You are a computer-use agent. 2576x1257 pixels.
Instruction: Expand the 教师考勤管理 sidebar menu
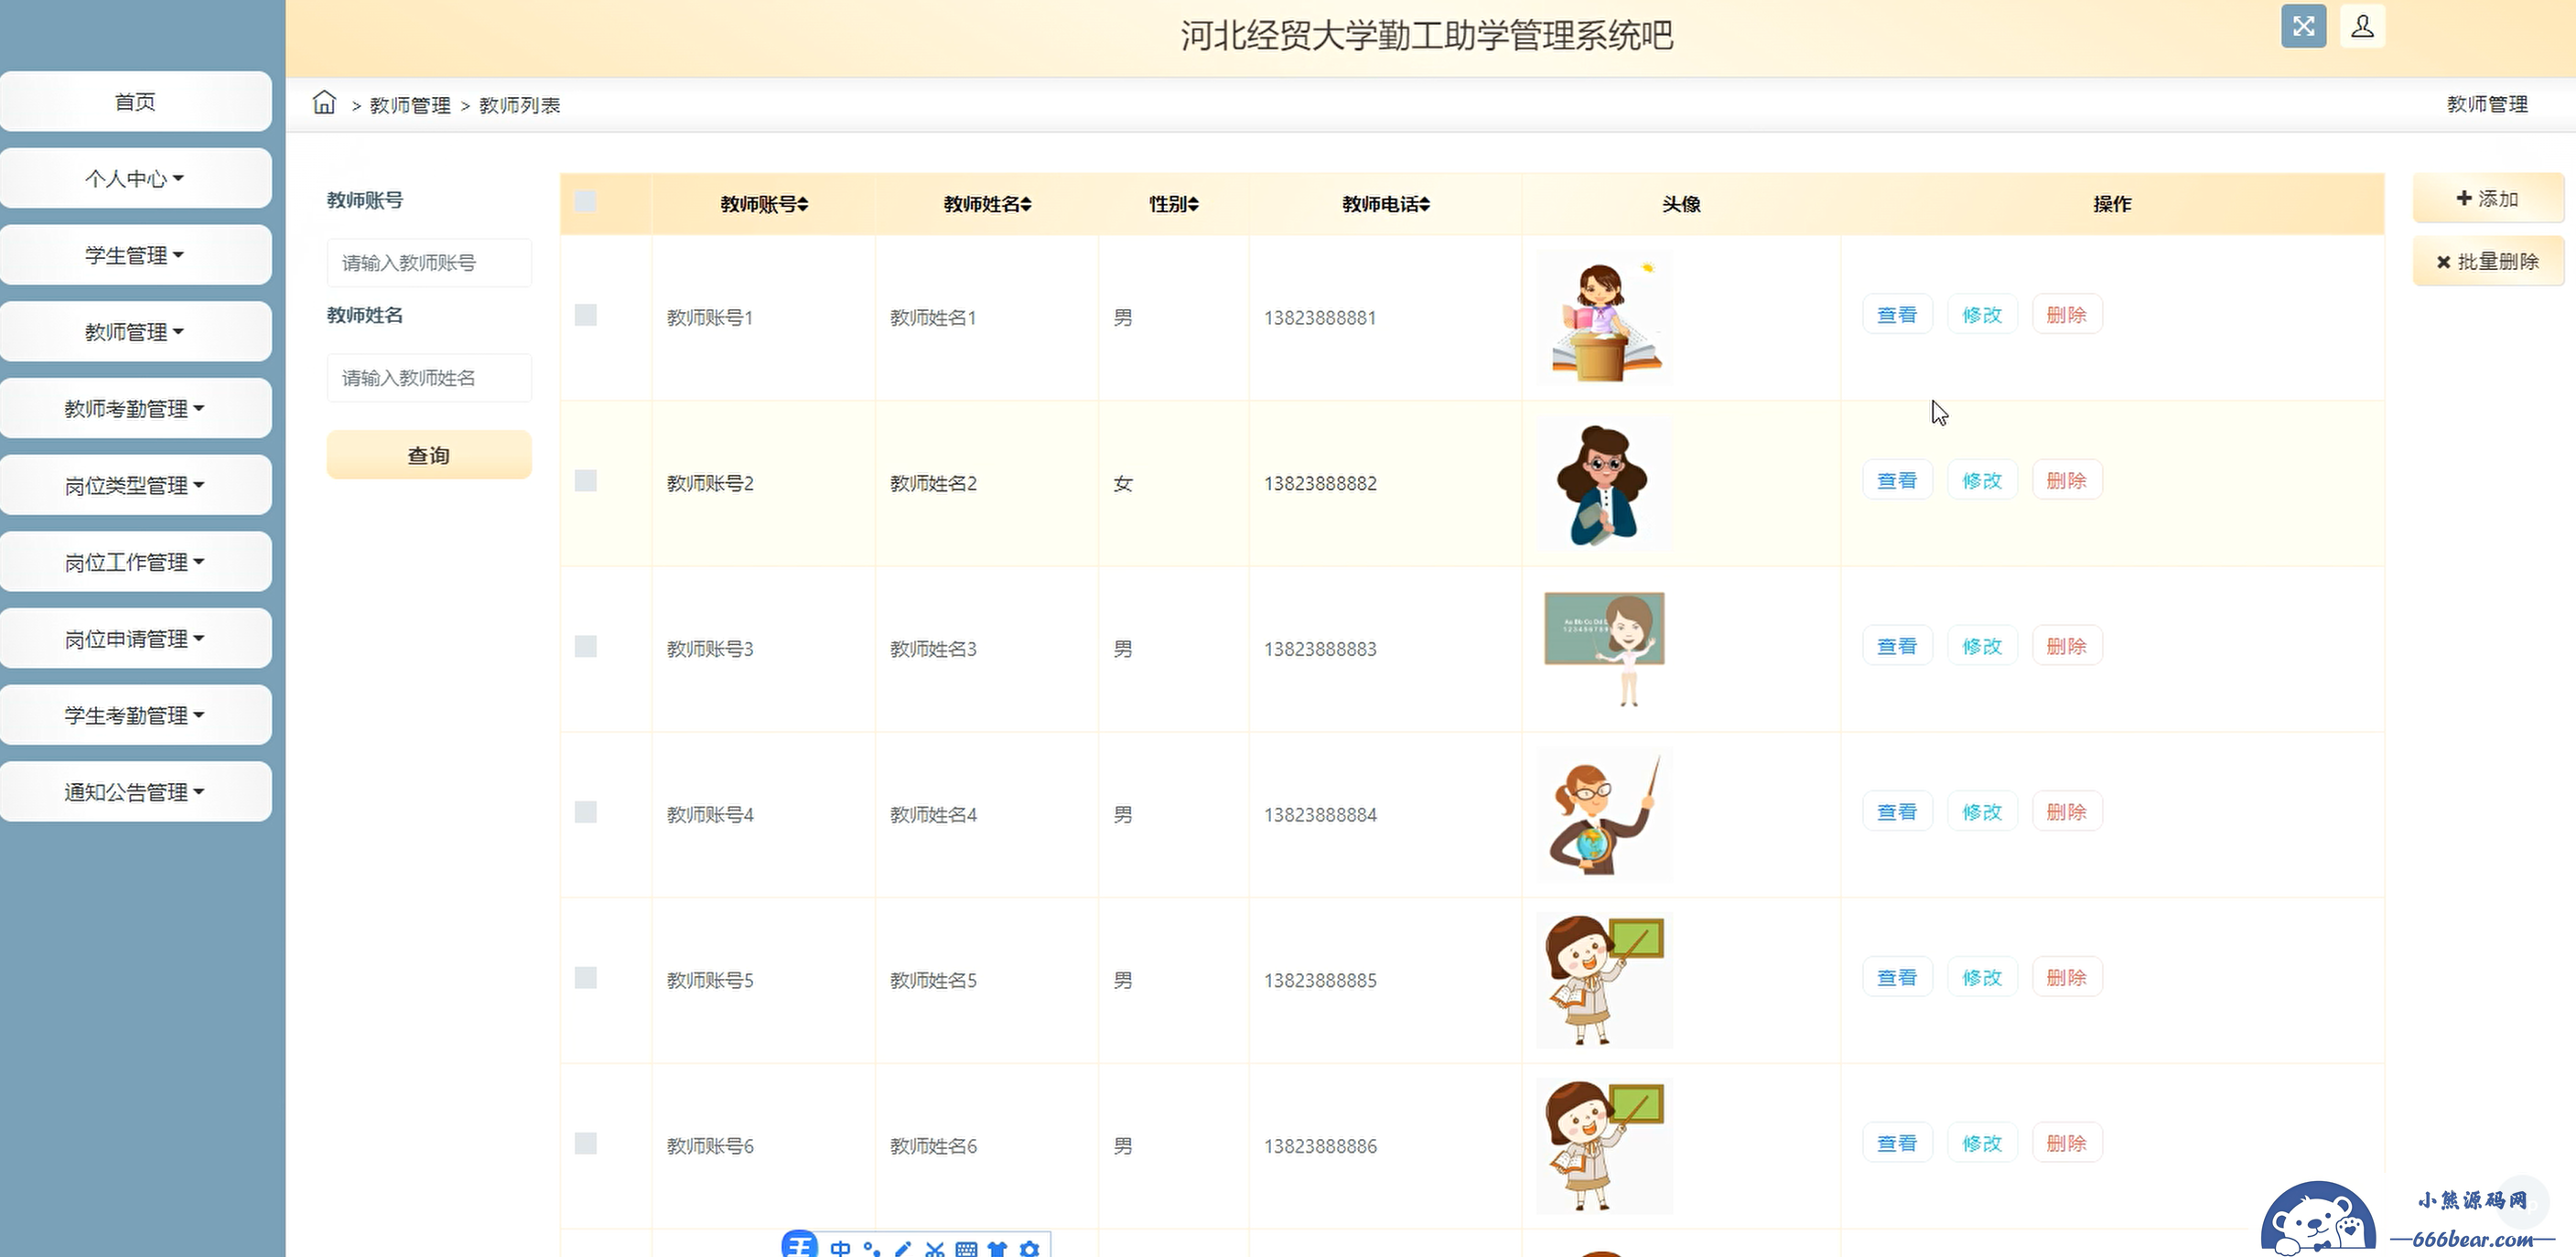135,408
